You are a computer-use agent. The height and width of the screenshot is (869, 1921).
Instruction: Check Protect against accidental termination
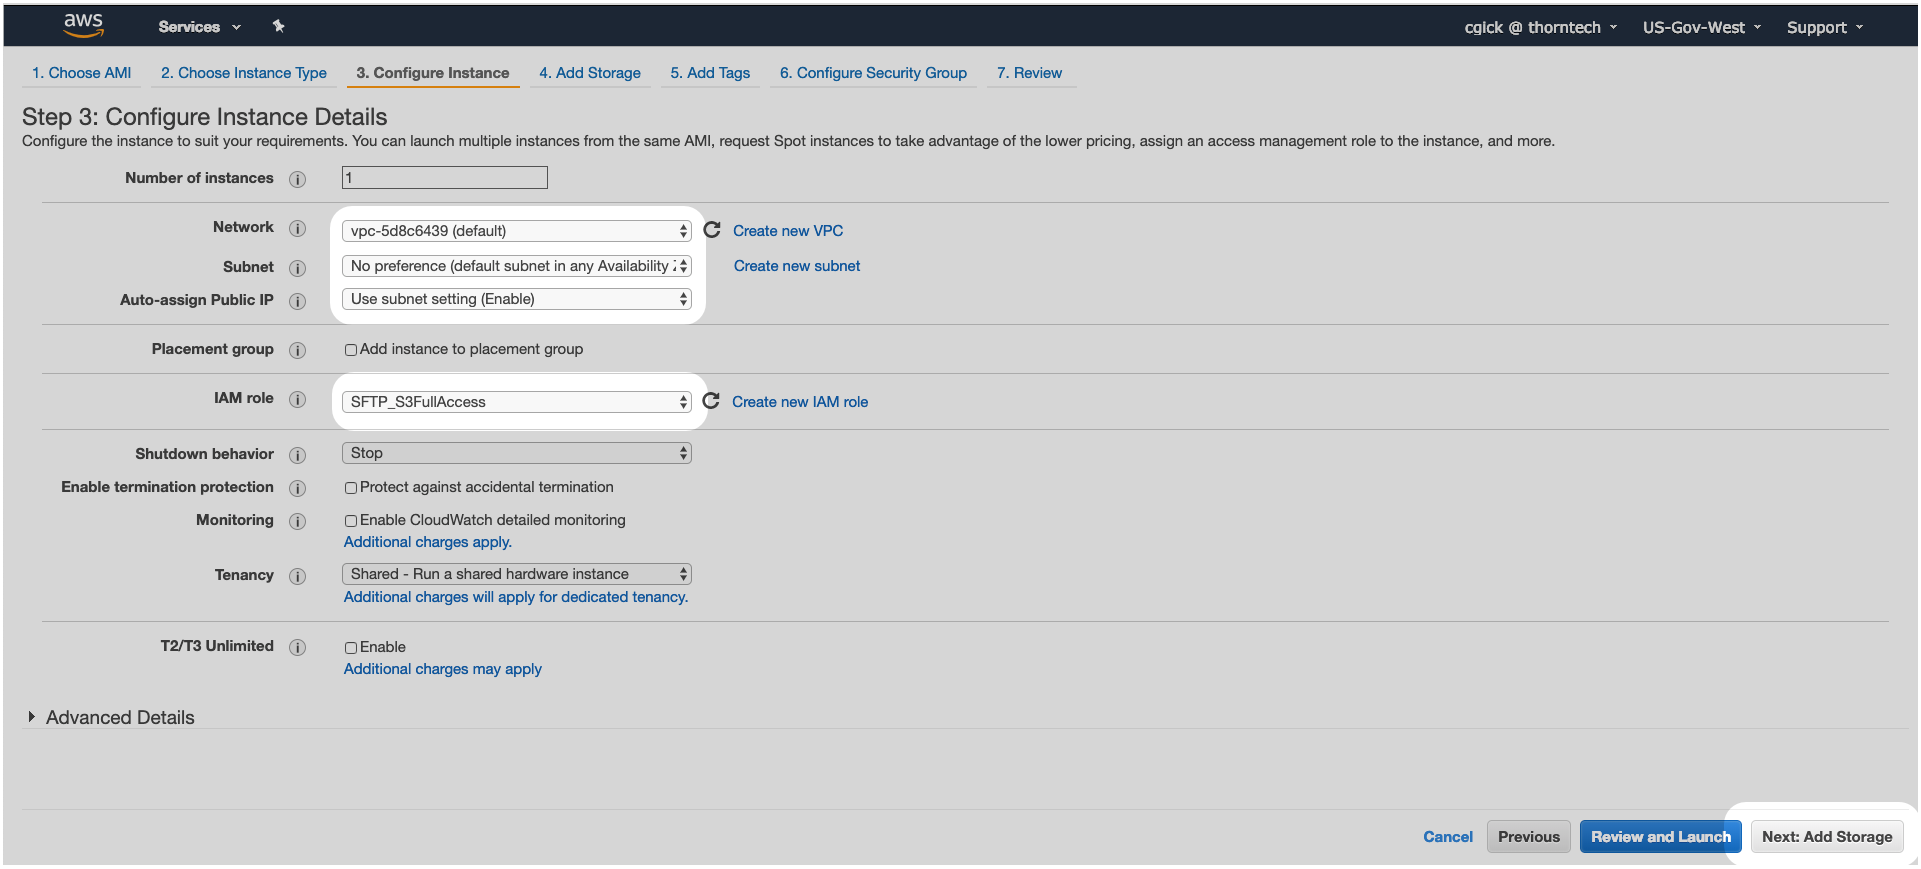[351, 488]
